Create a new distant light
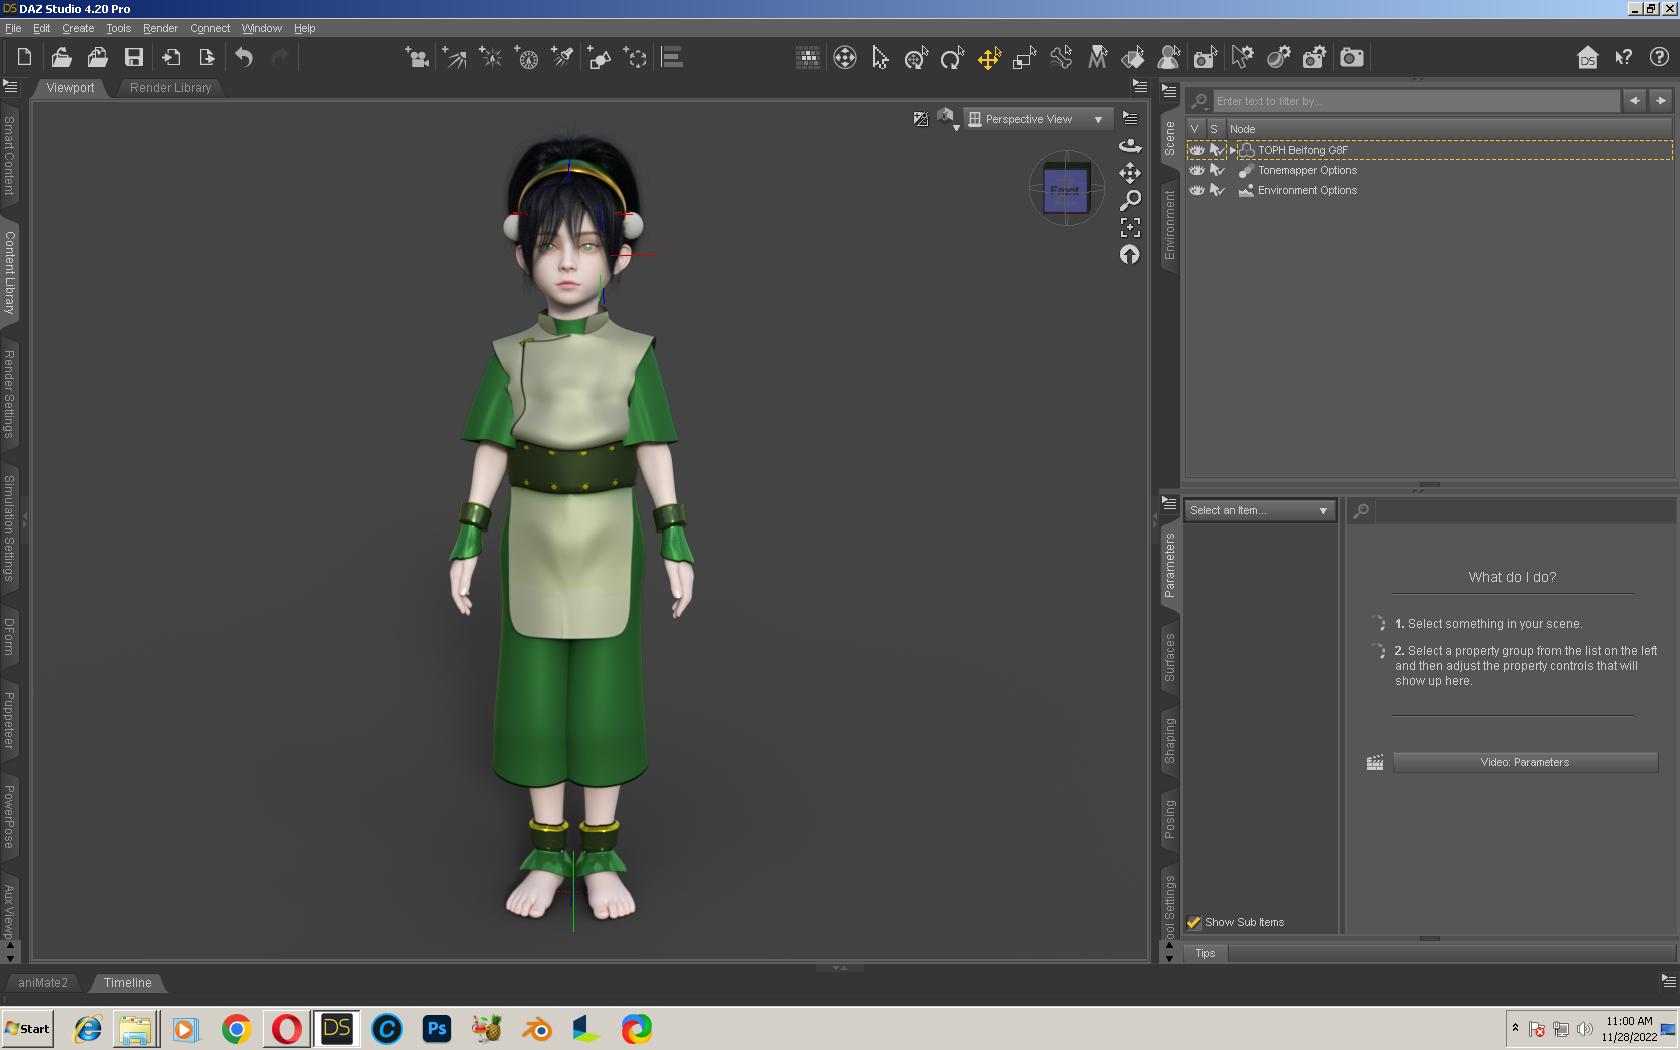Screen dimensions: 1680x1050 pos(455,58)
